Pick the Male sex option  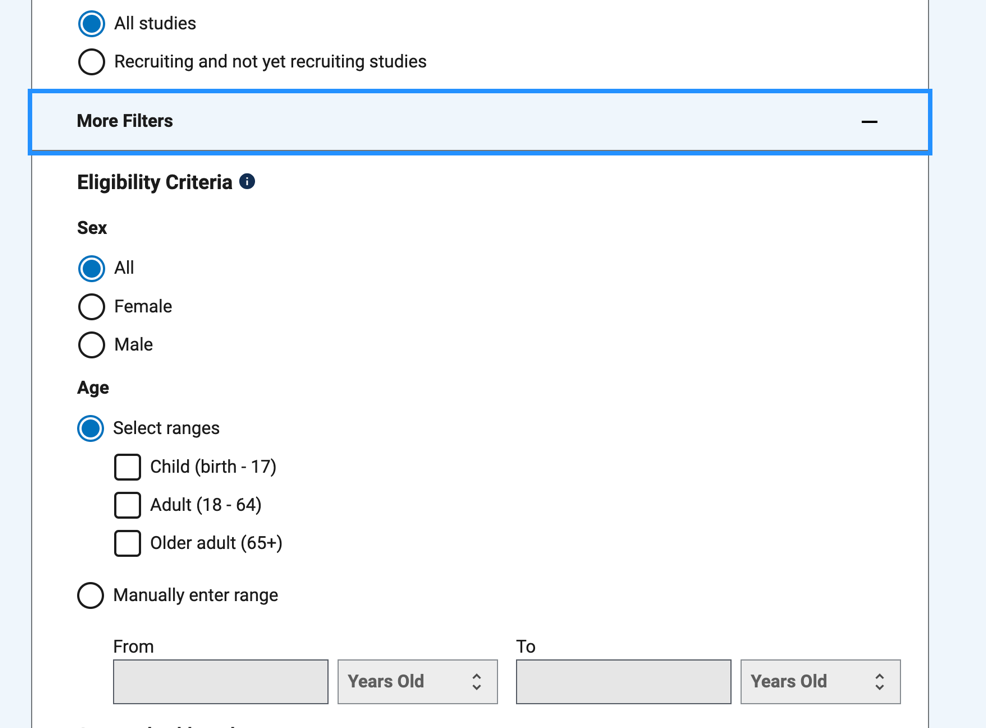coord(91,345)
